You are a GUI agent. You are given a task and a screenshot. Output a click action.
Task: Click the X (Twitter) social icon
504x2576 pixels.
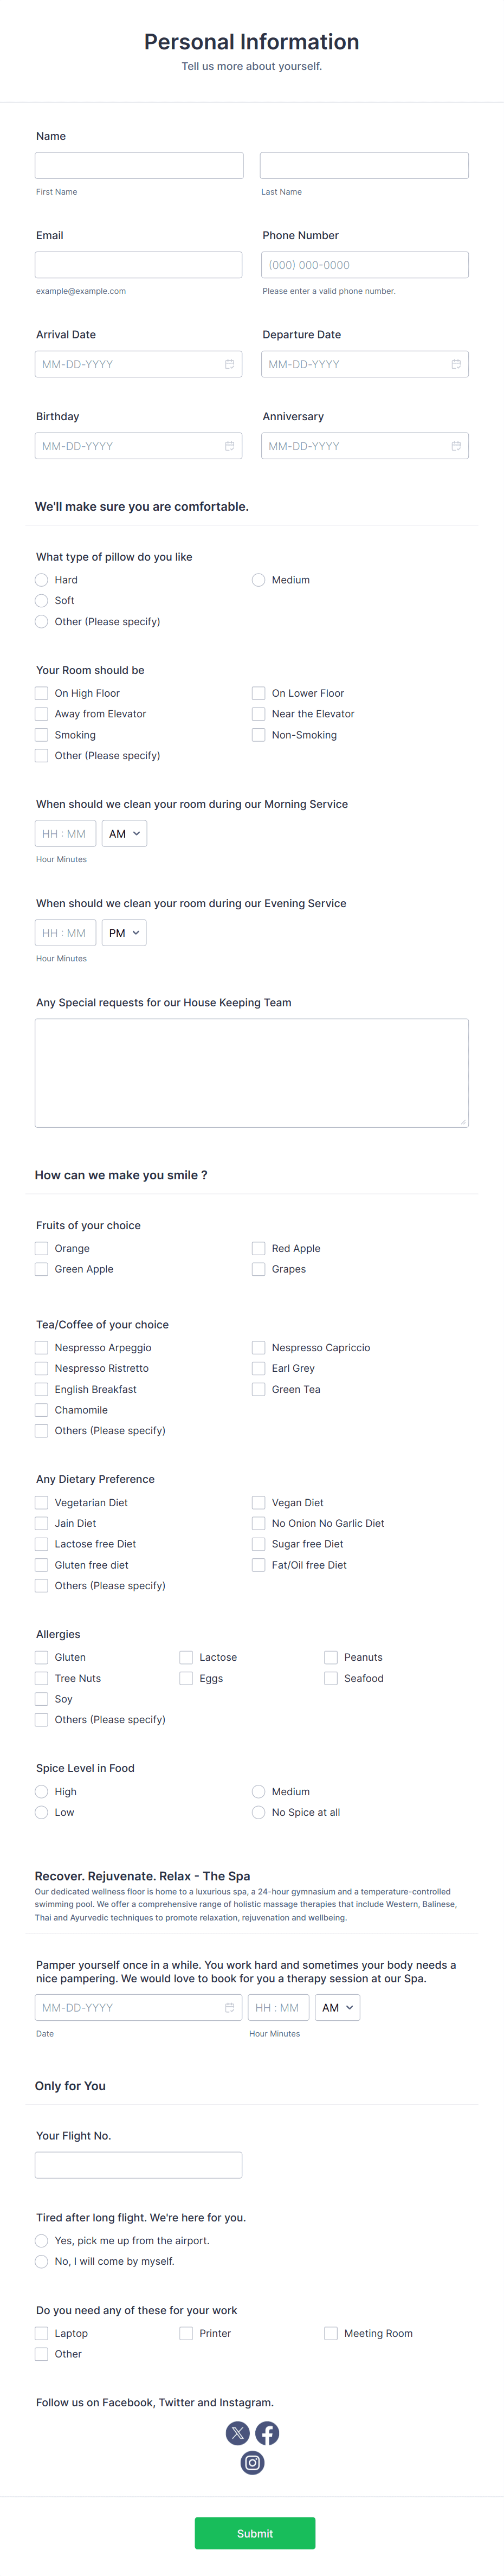point(238,2433)
